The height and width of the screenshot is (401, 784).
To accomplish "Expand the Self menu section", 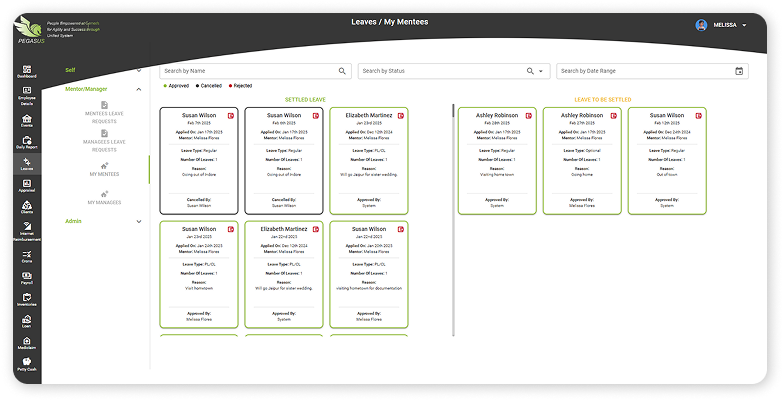I will click(139, 70).
